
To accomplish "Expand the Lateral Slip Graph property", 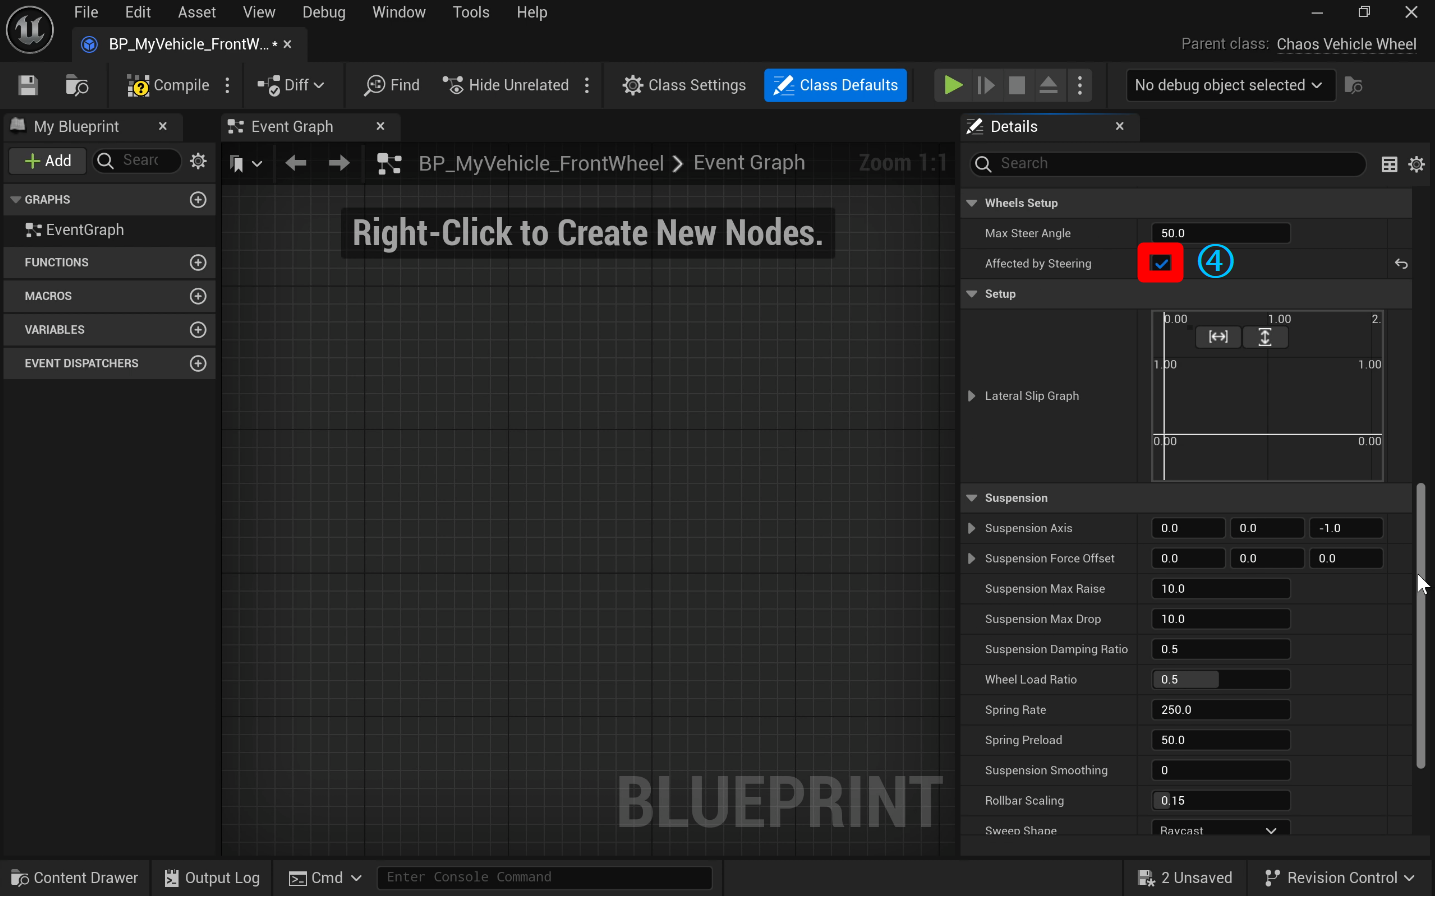I will click(972, 396).
